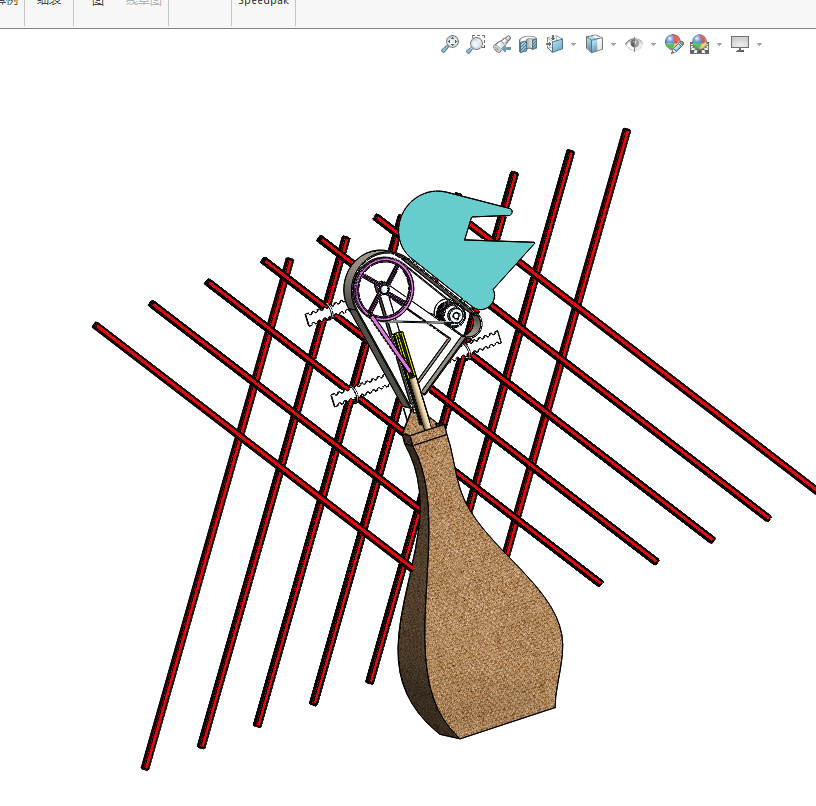Go back to the Previous View

click(x=502, y=44)
